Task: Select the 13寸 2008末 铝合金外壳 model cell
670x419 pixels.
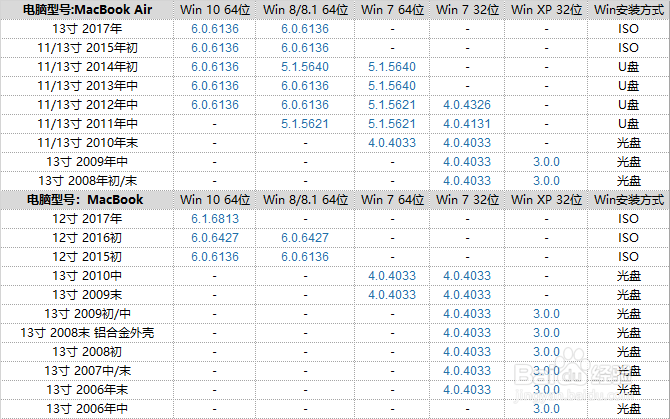Action: tap(87, 333)
